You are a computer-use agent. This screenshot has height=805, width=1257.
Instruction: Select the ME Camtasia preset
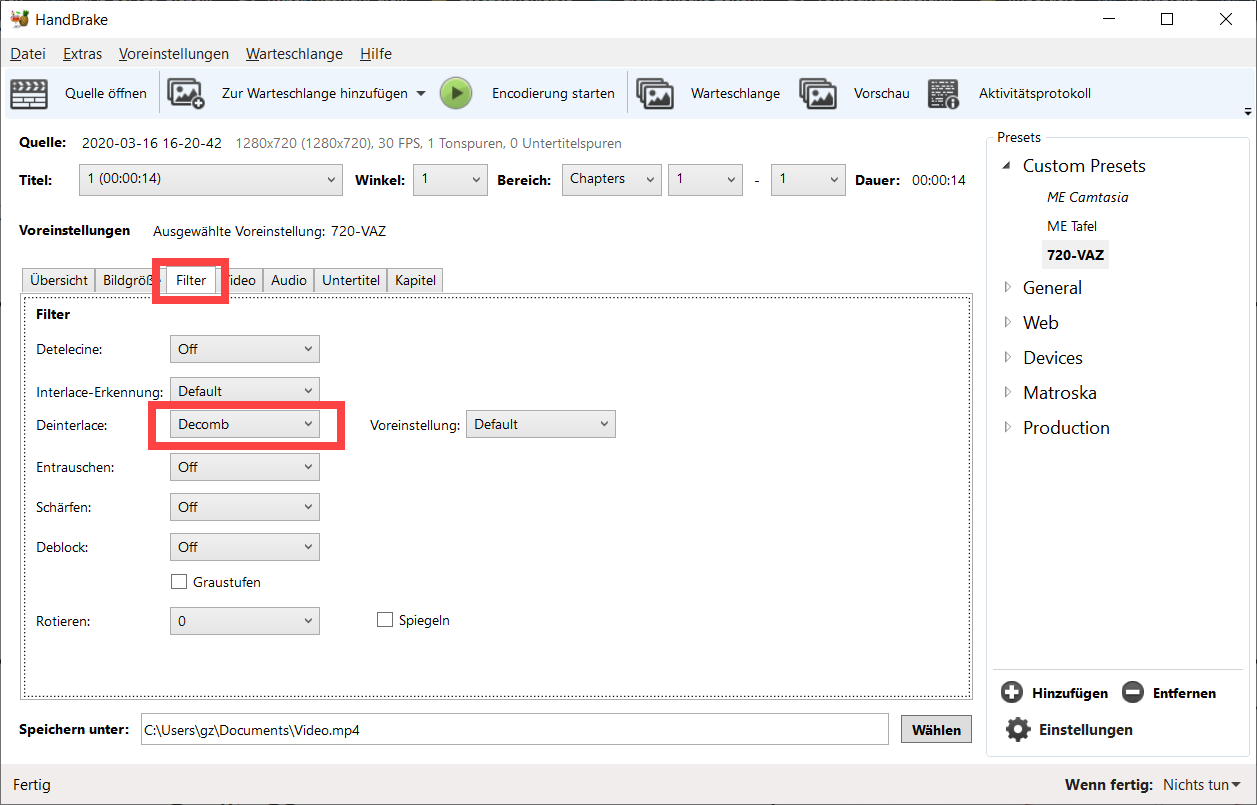[x=1087, y=197]
